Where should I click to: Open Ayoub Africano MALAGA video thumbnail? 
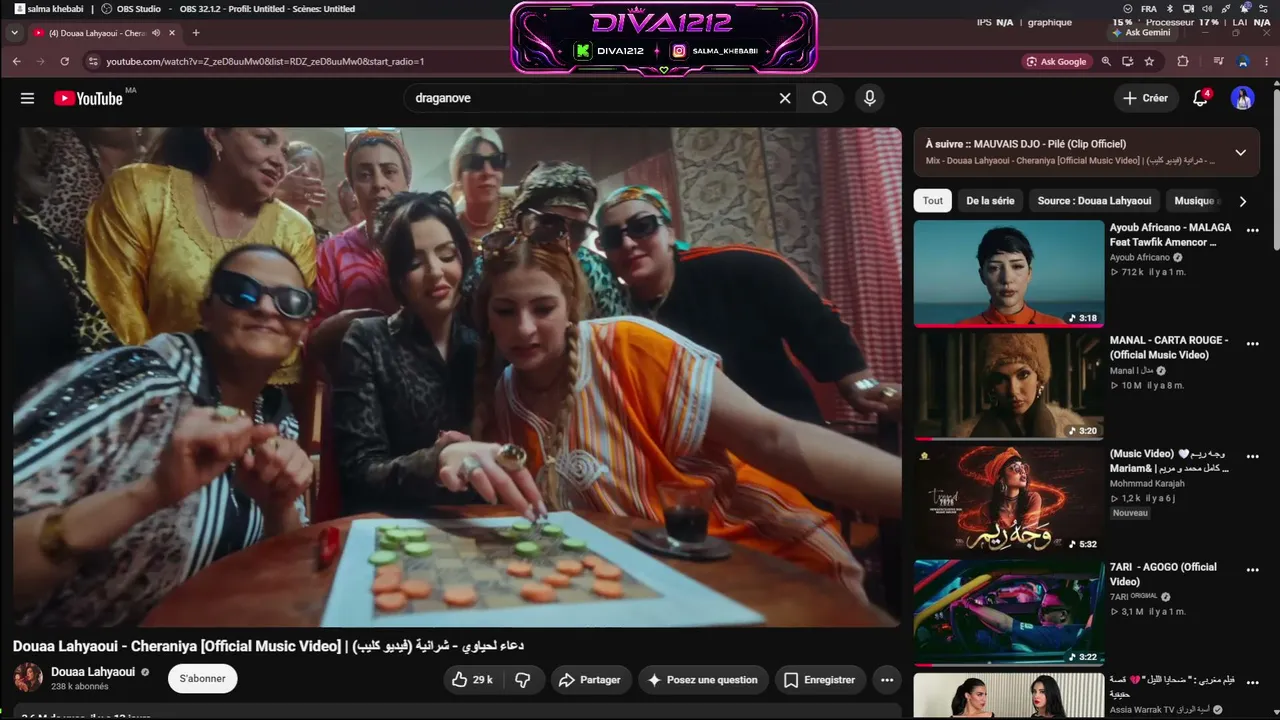pyautogui.click(x=1009, y=274)
